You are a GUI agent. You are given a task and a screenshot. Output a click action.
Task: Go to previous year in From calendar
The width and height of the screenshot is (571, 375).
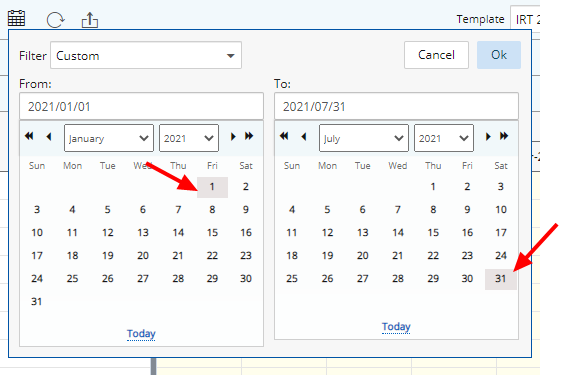coord(29,136)
